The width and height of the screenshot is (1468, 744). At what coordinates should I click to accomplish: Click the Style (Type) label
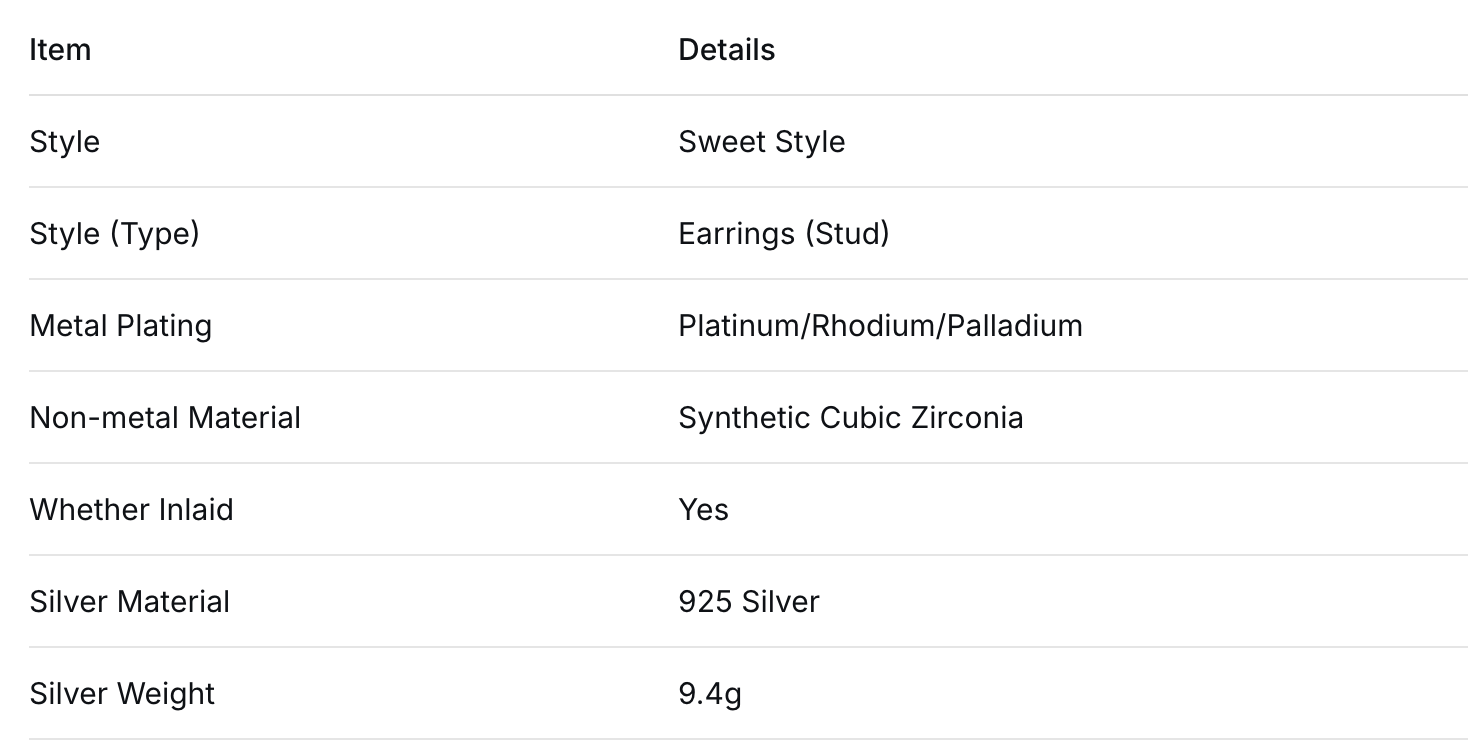[114, 233]
